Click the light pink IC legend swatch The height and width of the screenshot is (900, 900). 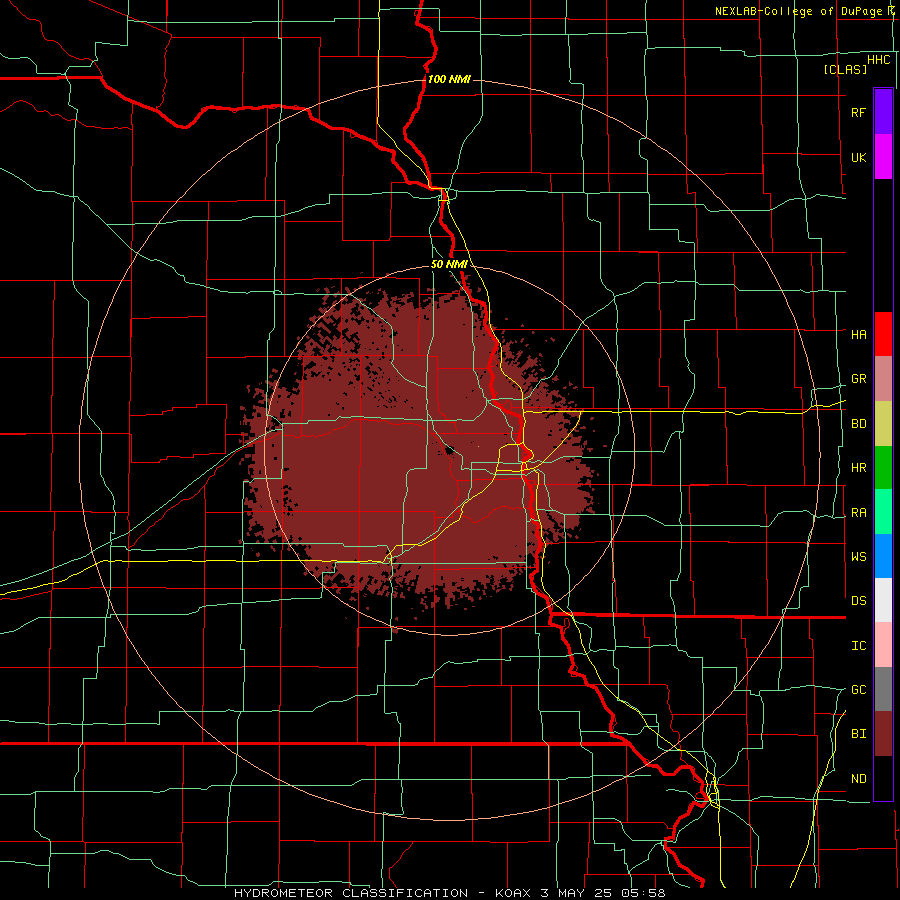coord(883,645)
